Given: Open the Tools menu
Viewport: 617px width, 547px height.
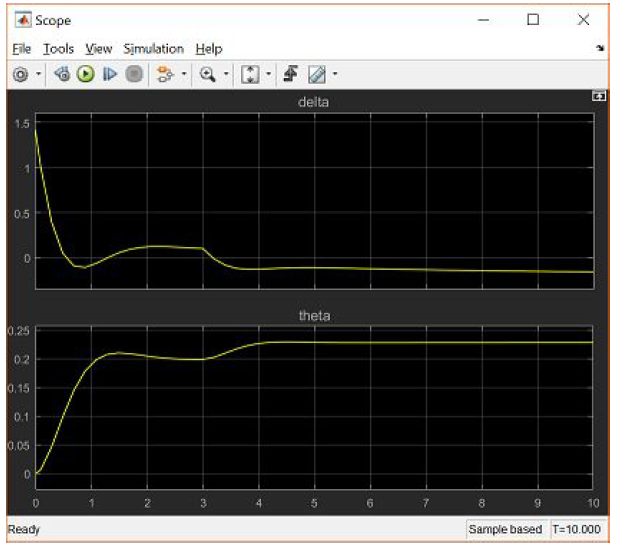Looking at the screenshot, I should [x=58, y=48].
